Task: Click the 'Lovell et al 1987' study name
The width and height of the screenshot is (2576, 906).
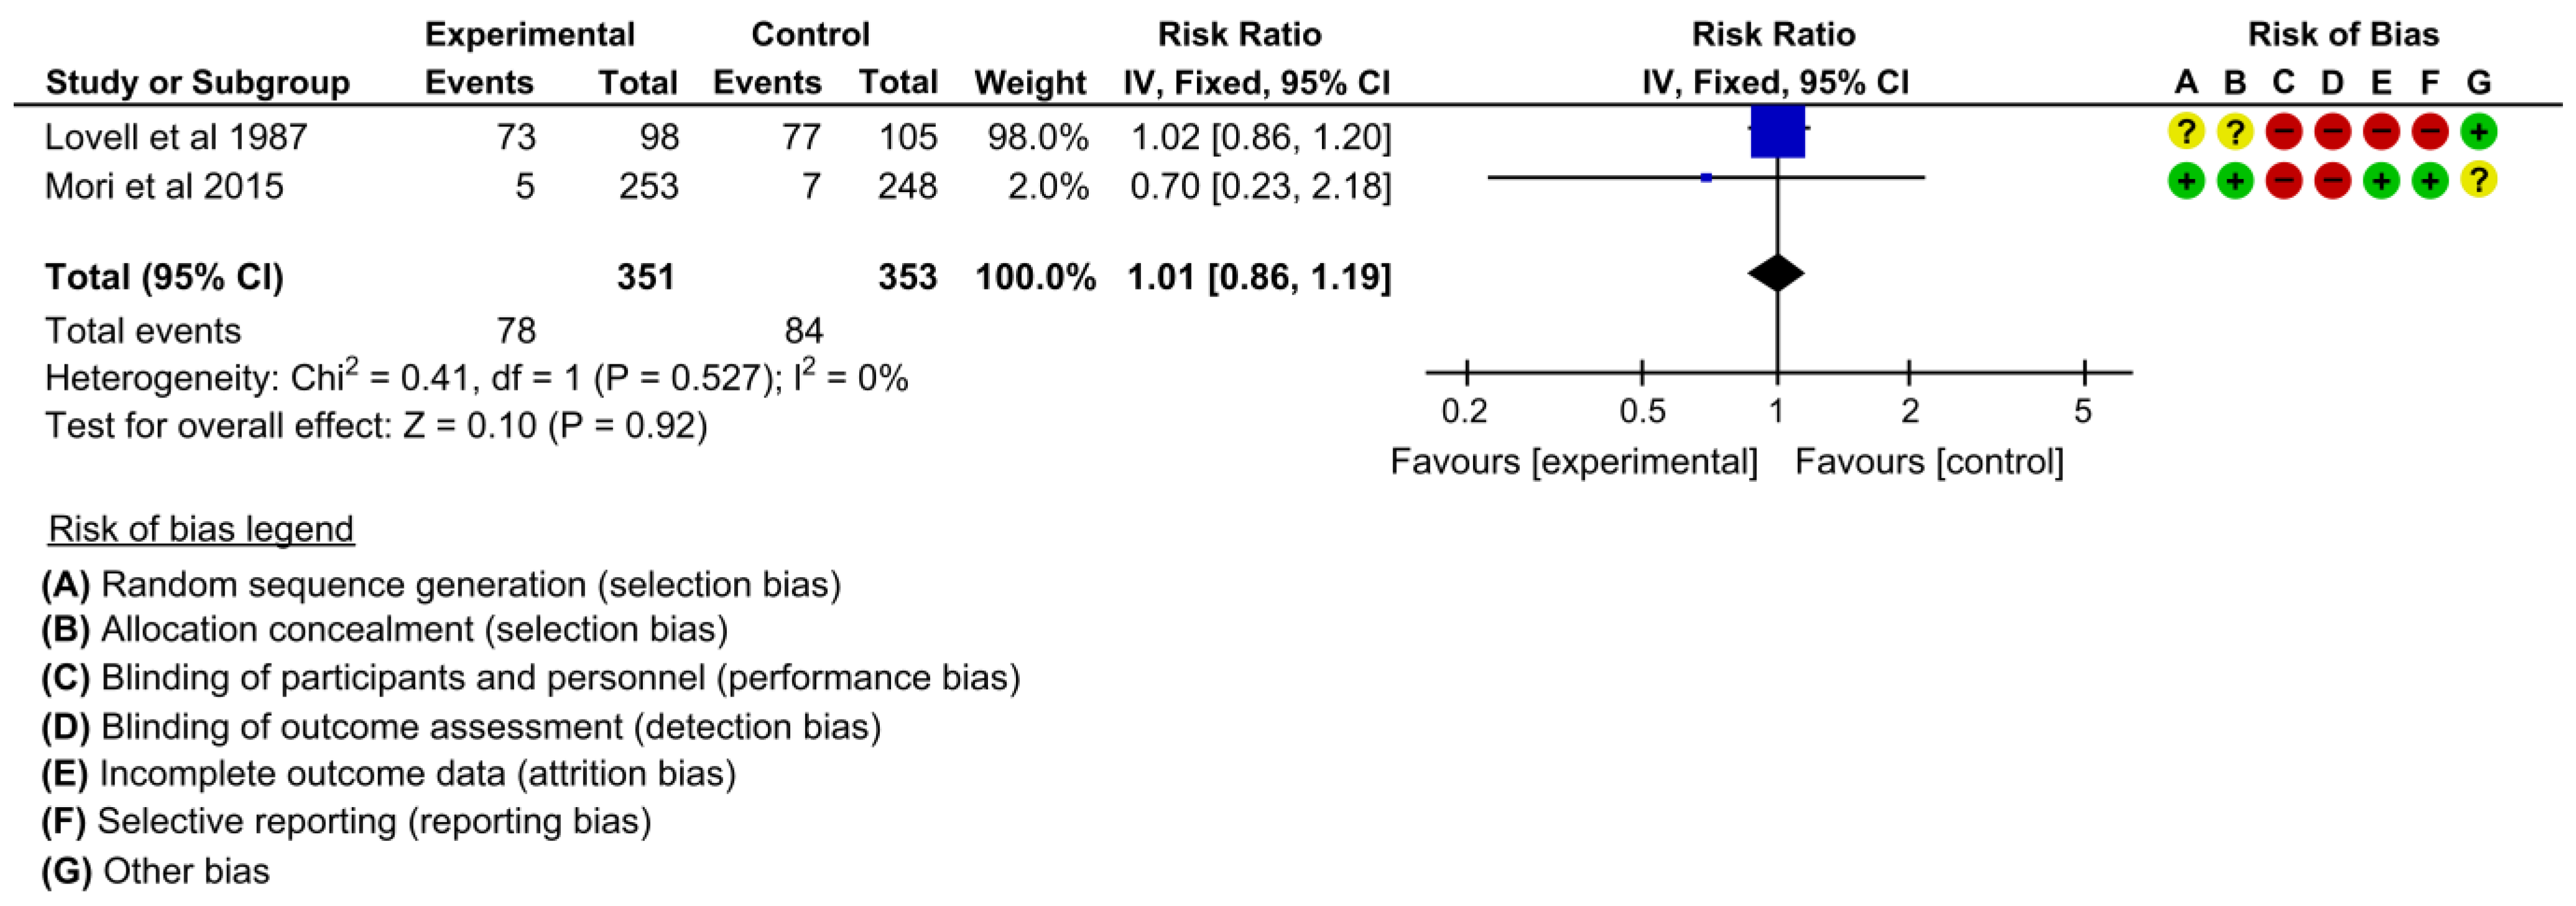Action: click(x=176, y=137)
